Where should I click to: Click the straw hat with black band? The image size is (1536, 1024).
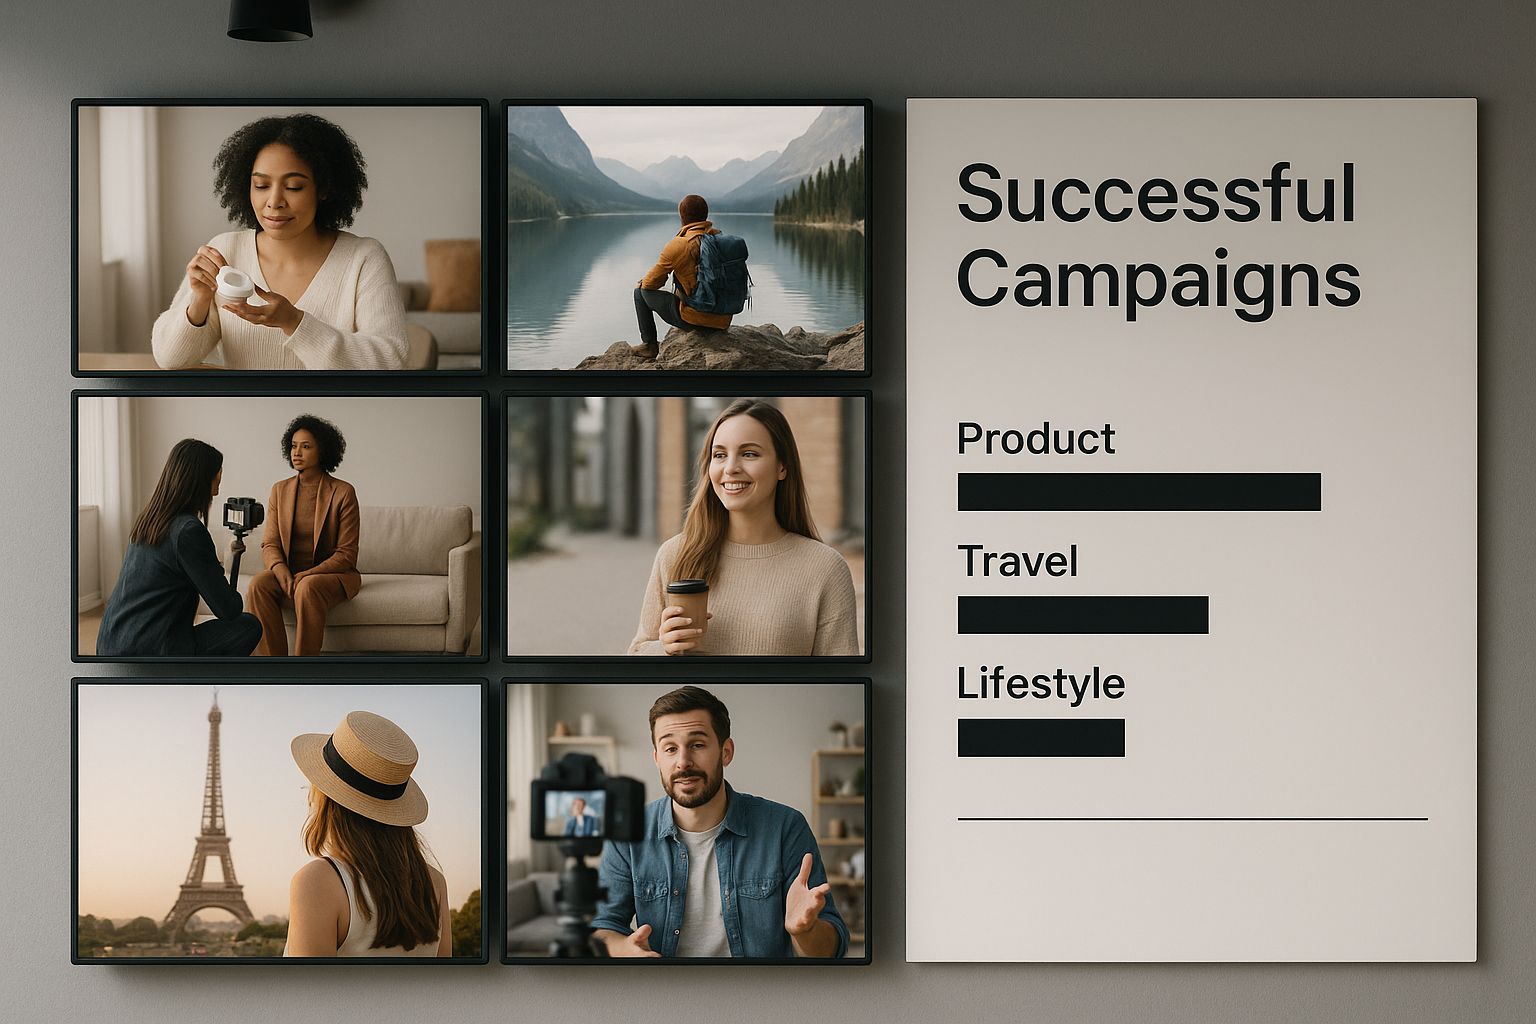tap(360, 765)
